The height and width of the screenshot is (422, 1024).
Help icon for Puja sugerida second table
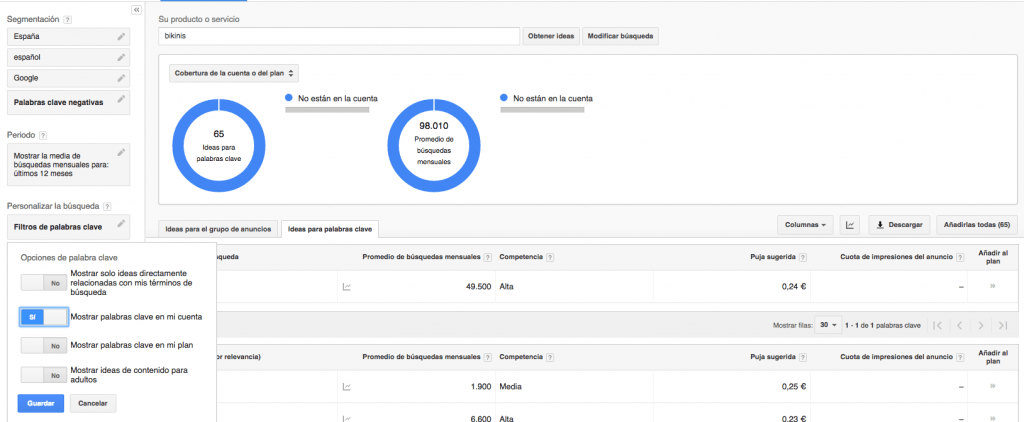[803, 357]
